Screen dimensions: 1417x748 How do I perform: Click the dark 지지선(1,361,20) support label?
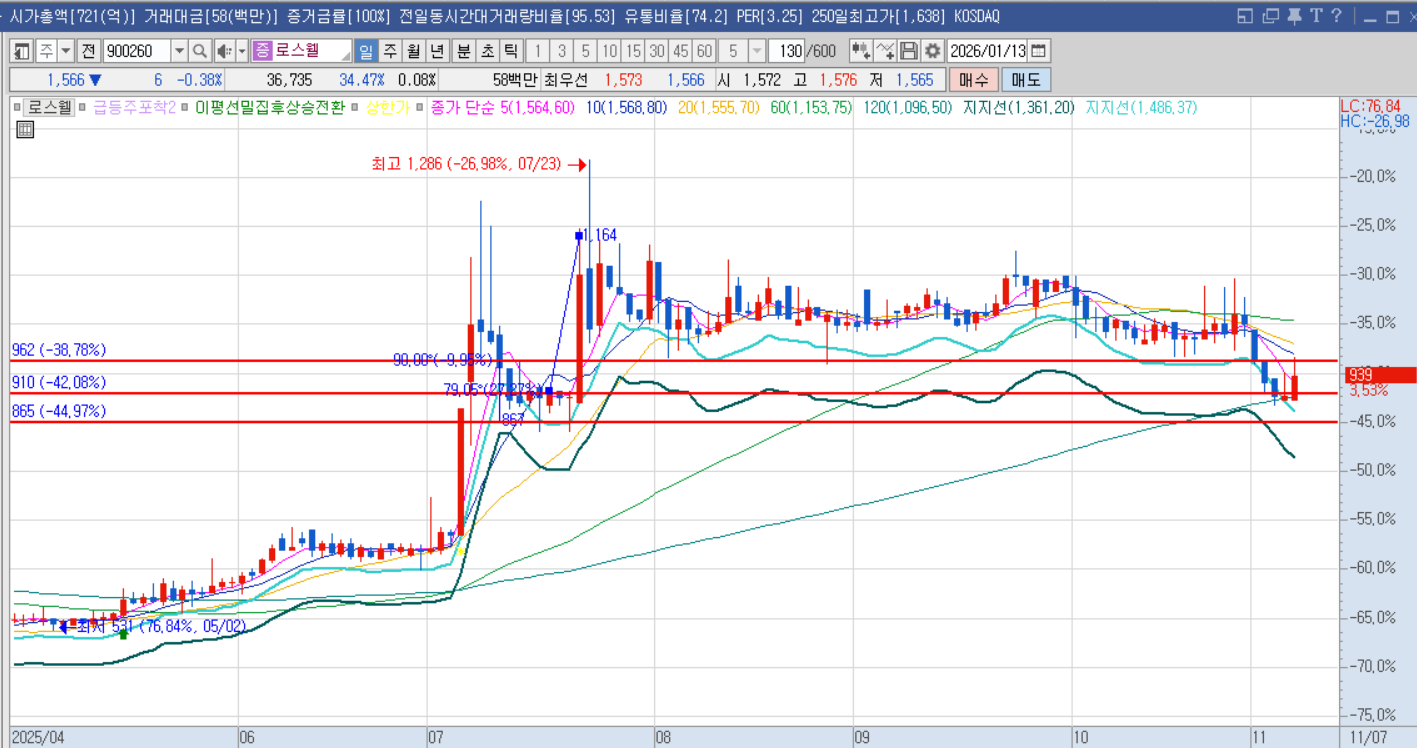pyautogui.click(x=1018, y=107)
